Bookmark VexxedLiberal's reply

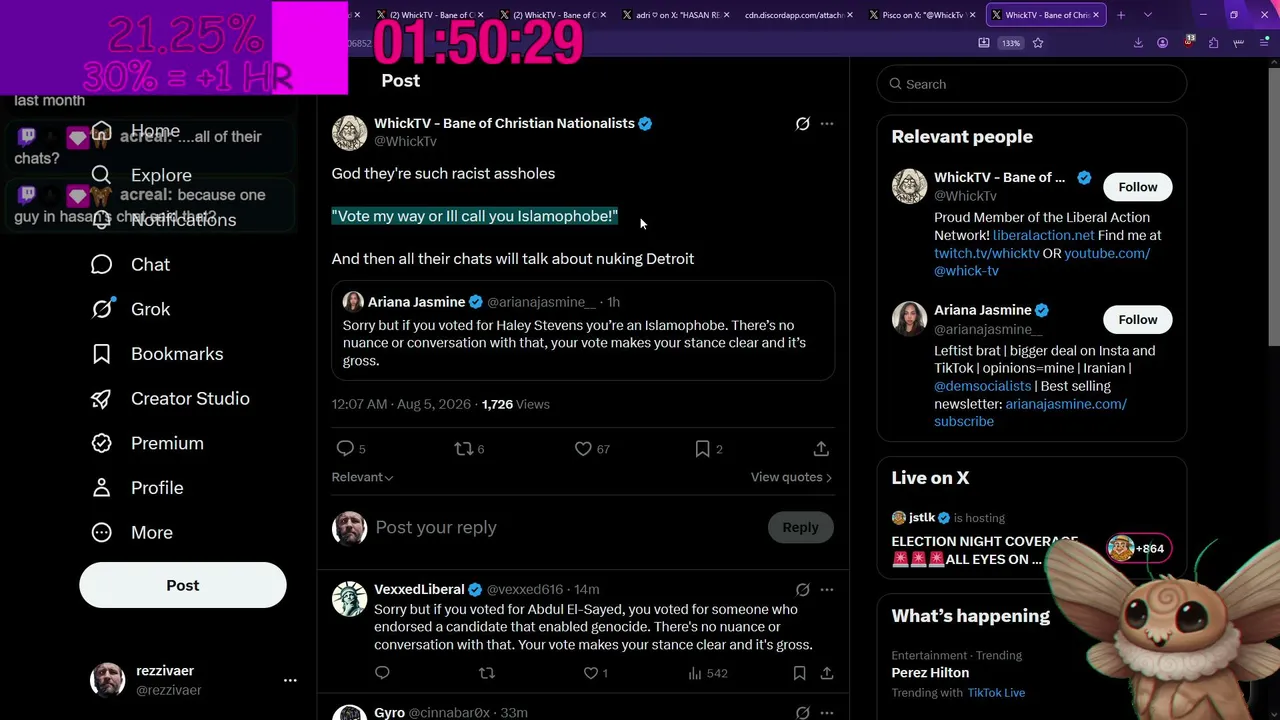click(799, 673)
